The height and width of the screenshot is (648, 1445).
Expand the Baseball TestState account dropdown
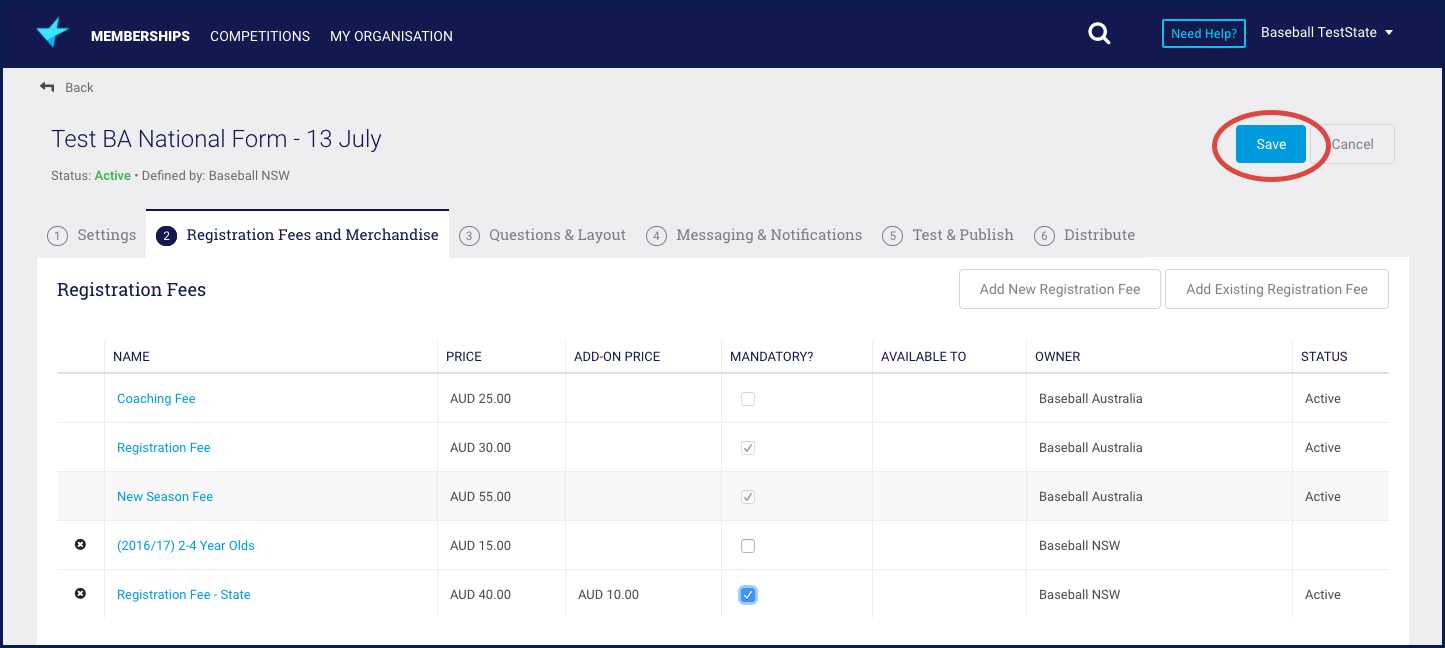(x=1326, y=33)
